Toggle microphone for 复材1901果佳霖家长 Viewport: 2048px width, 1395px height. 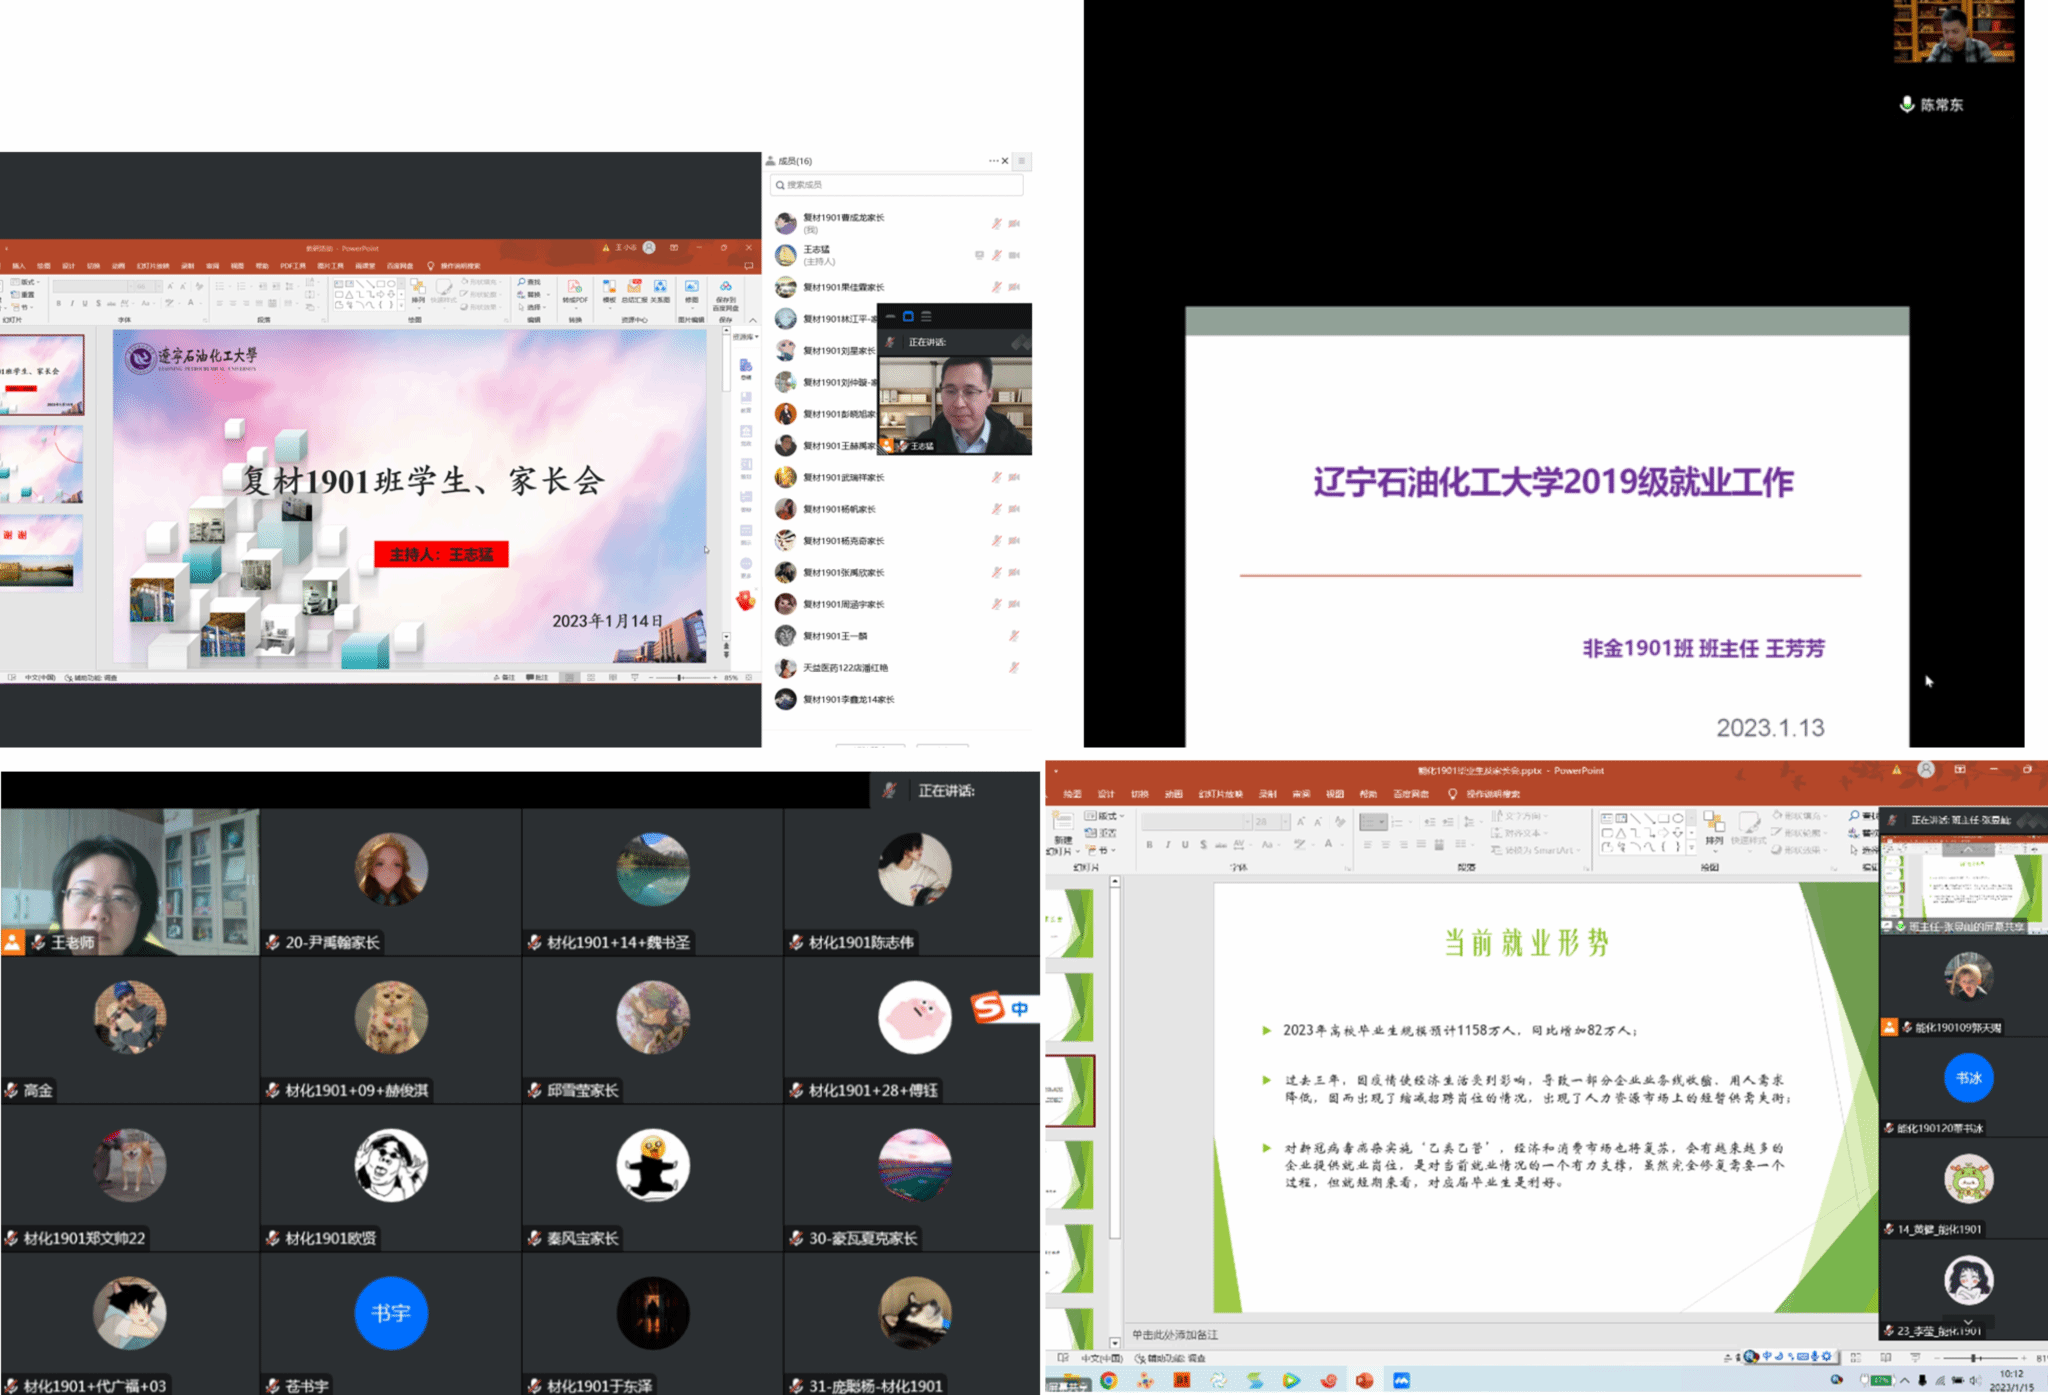[x=997, y=287]
